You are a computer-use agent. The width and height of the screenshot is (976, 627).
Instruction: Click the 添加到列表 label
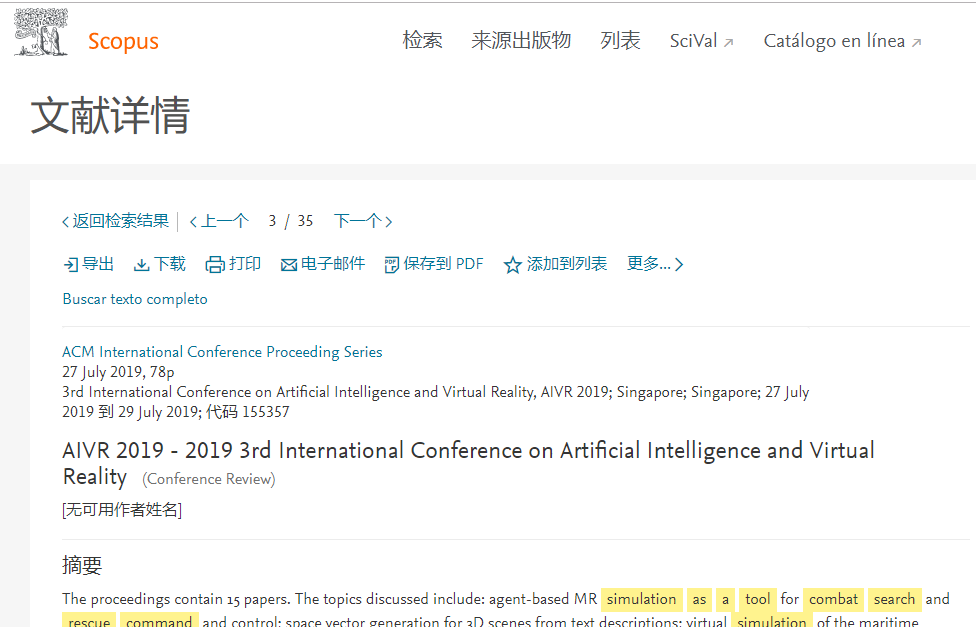click(x=566, y=264)
